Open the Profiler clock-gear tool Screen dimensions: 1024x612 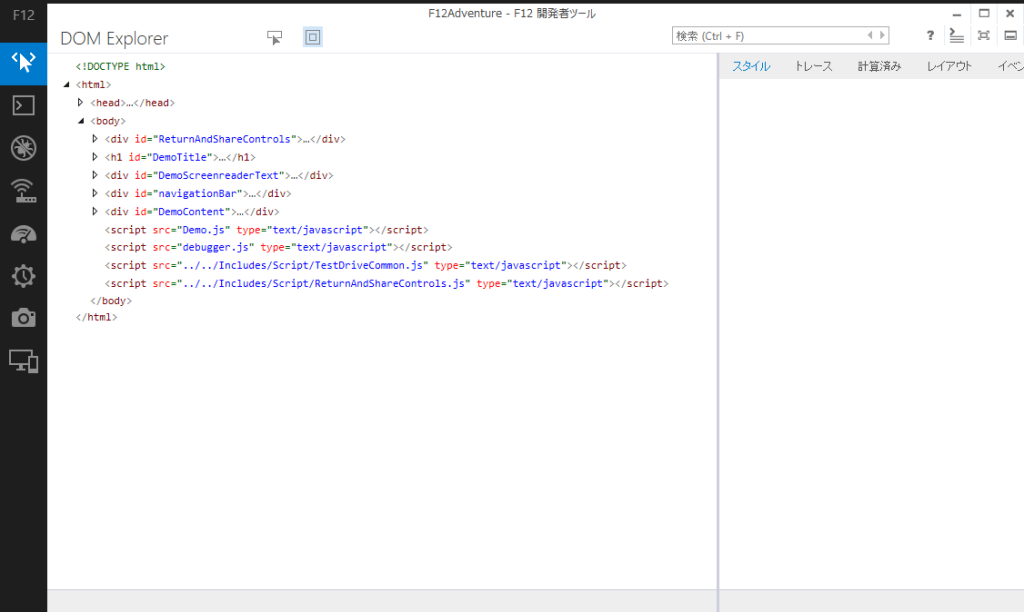pyautogui.click(x=24, y=276)
